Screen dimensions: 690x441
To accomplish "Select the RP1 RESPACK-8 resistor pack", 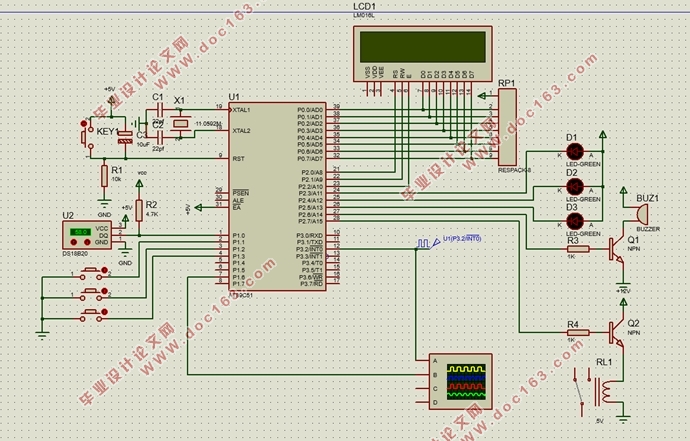I will [x=507, y=127].
